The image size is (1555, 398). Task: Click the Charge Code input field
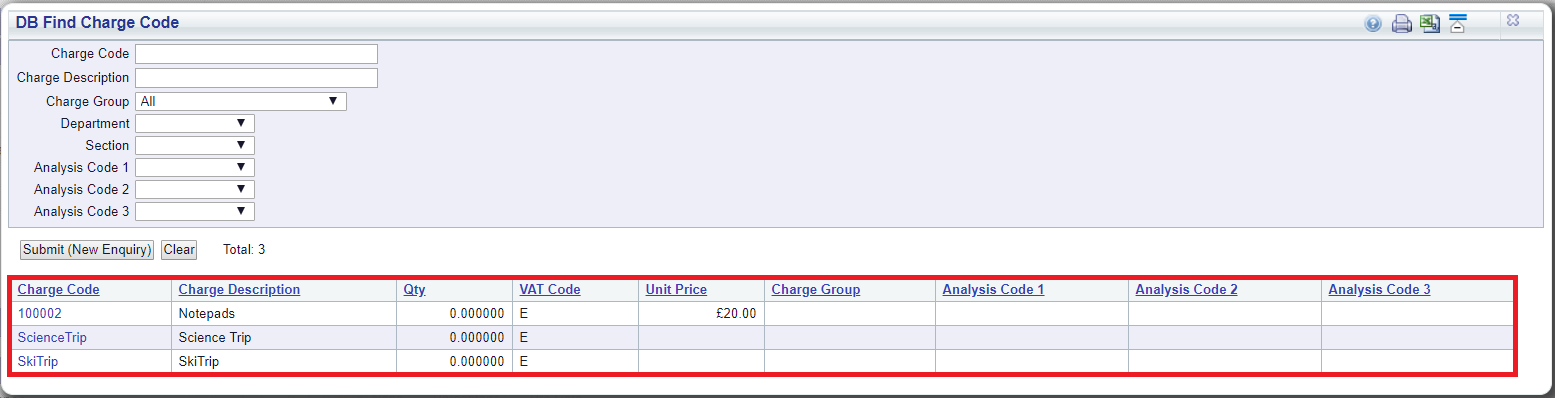click(x=256, y=54)
